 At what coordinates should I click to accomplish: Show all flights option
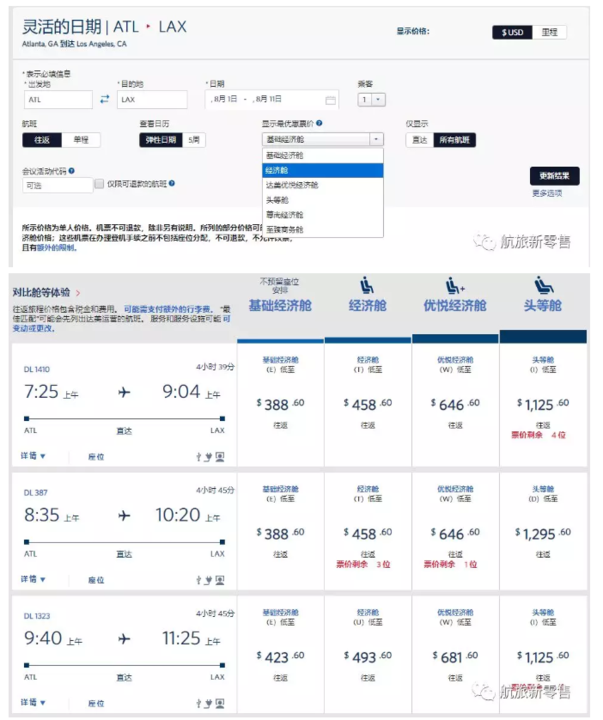click(x=454, y=140)
